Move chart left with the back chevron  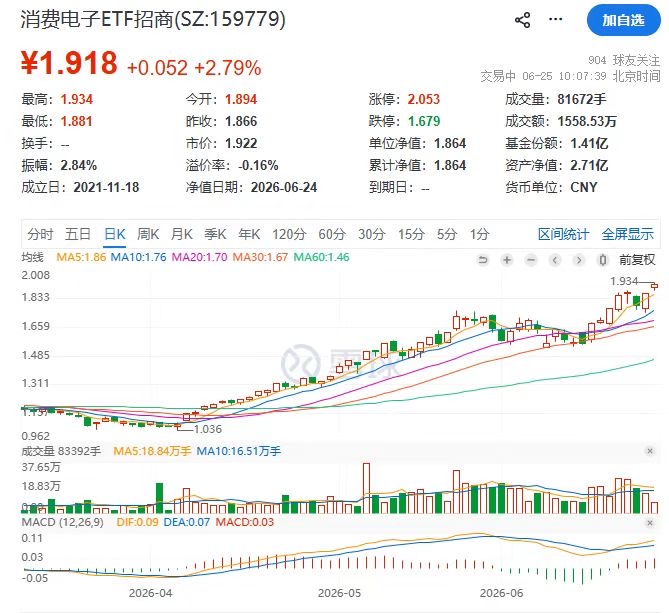pos(555,260)
